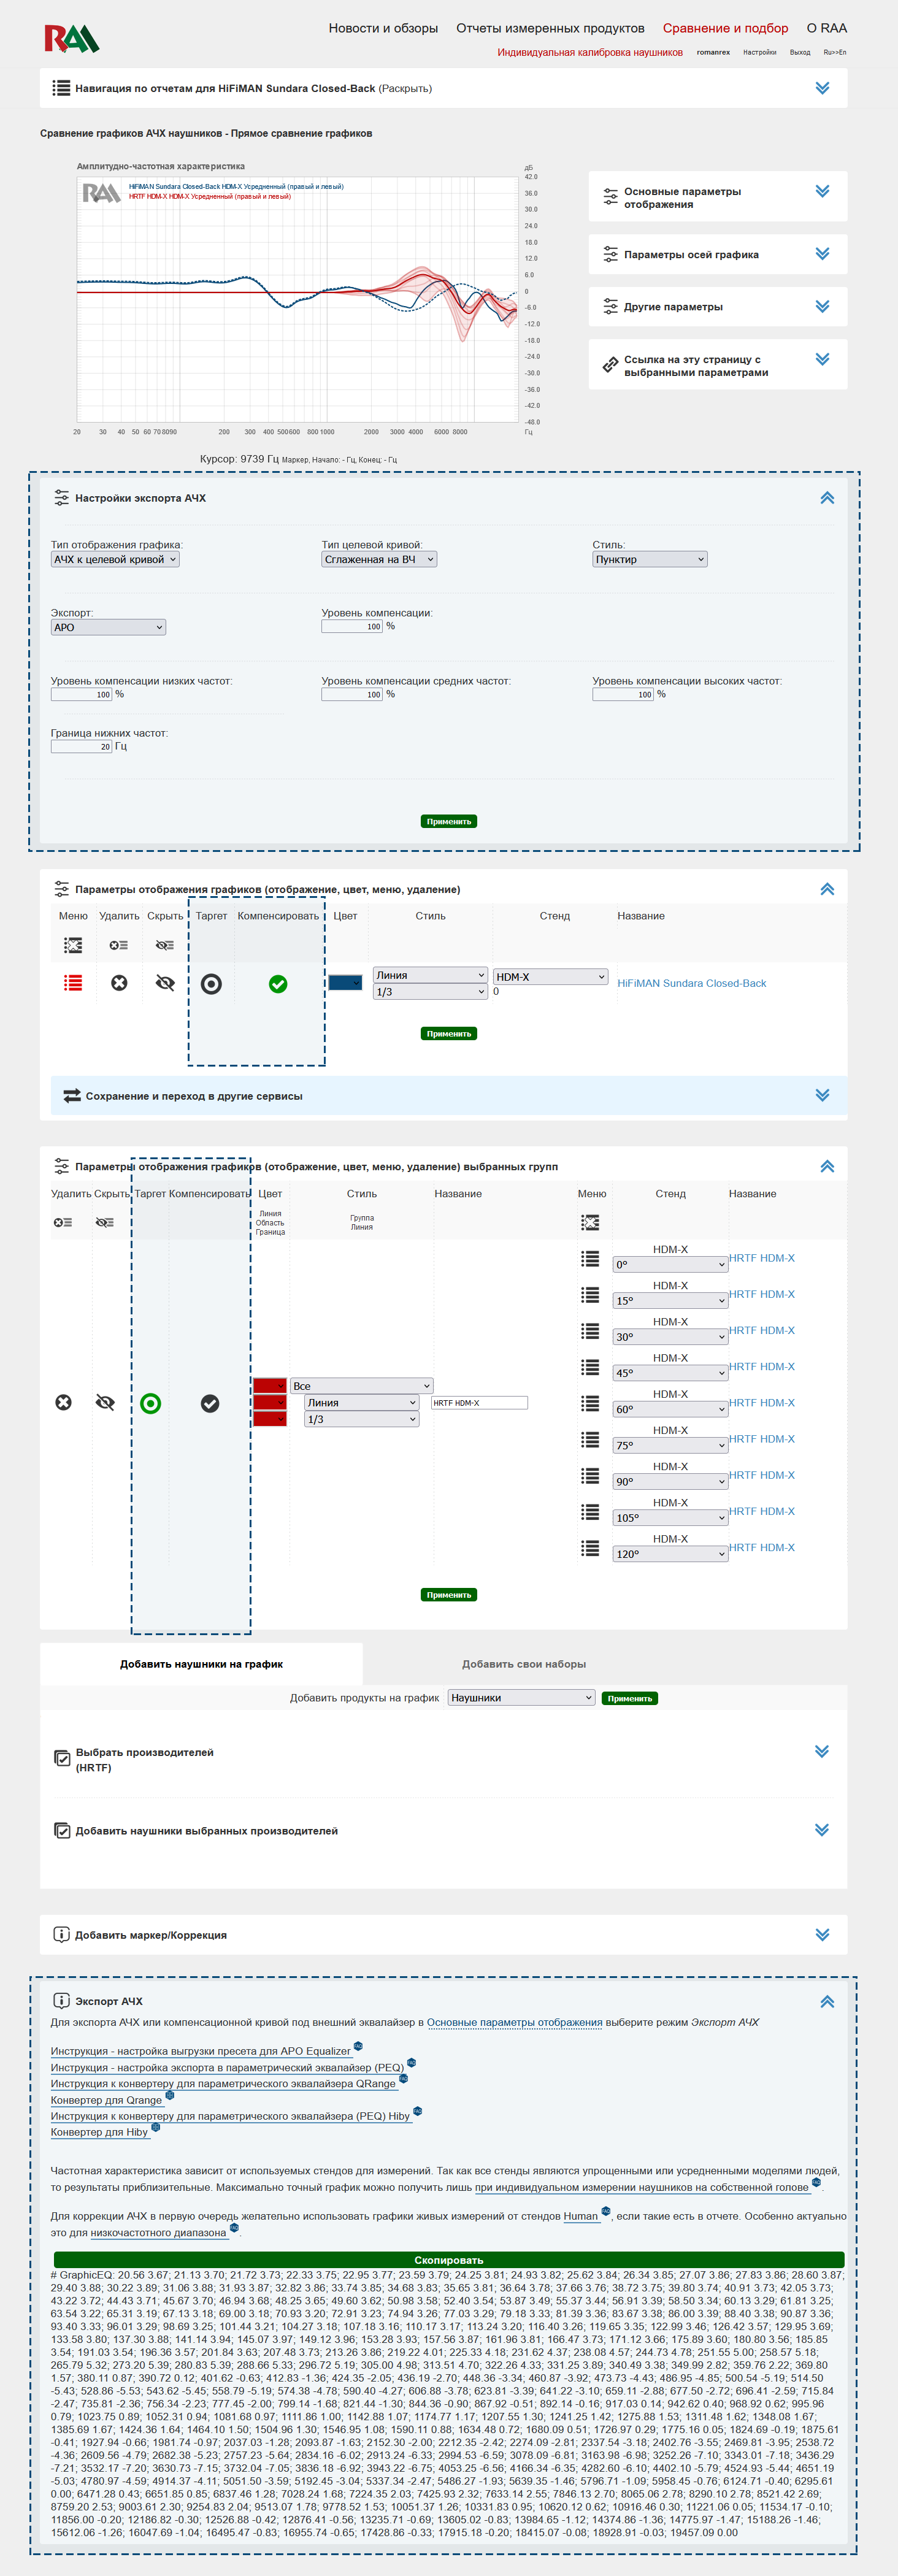Open the Все area dropdown for group
898x2576 pixels.
click(x=362, y=1386)
